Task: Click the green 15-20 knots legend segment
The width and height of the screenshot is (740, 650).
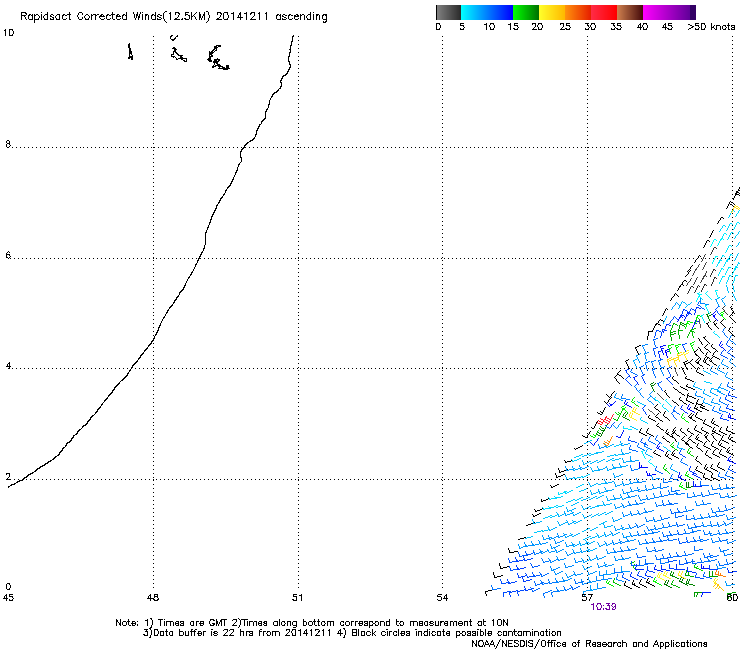Action: click(526, 12)
